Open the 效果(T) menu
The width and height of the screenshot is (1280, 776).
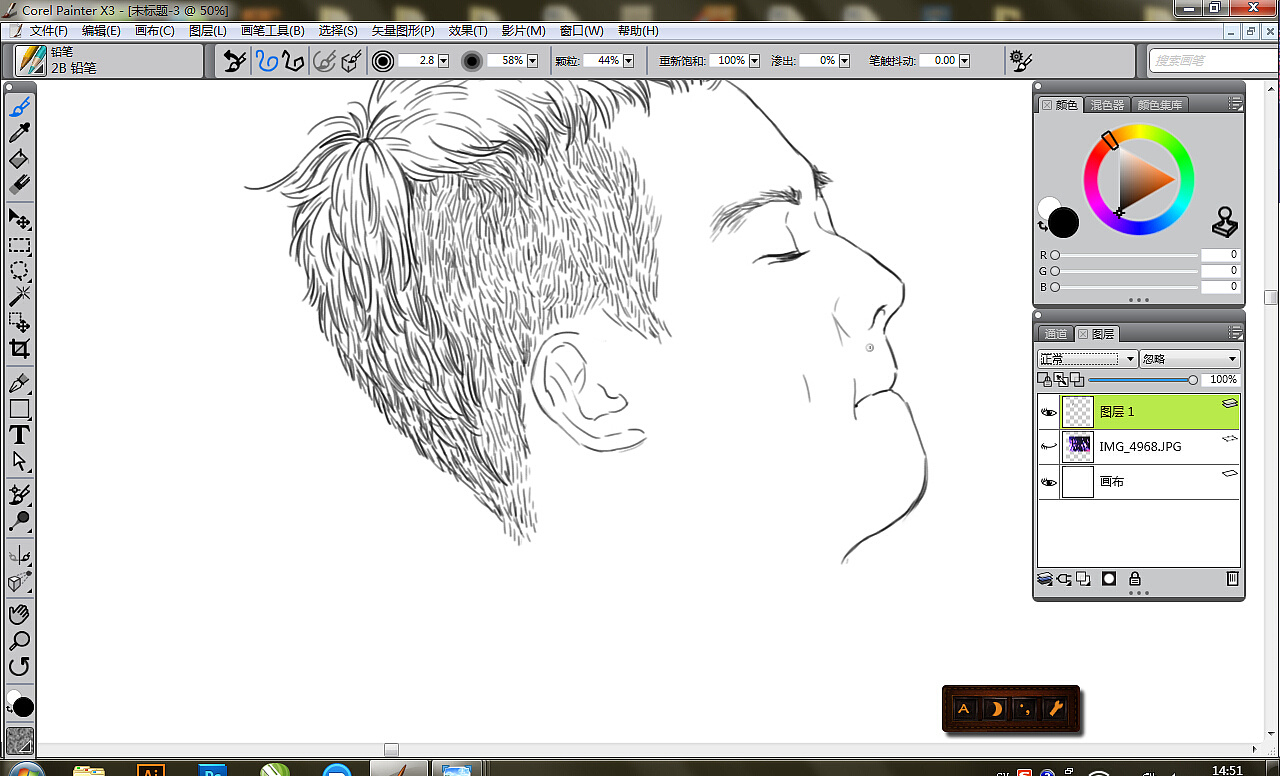pyautogui.click(x=468, y=31)
